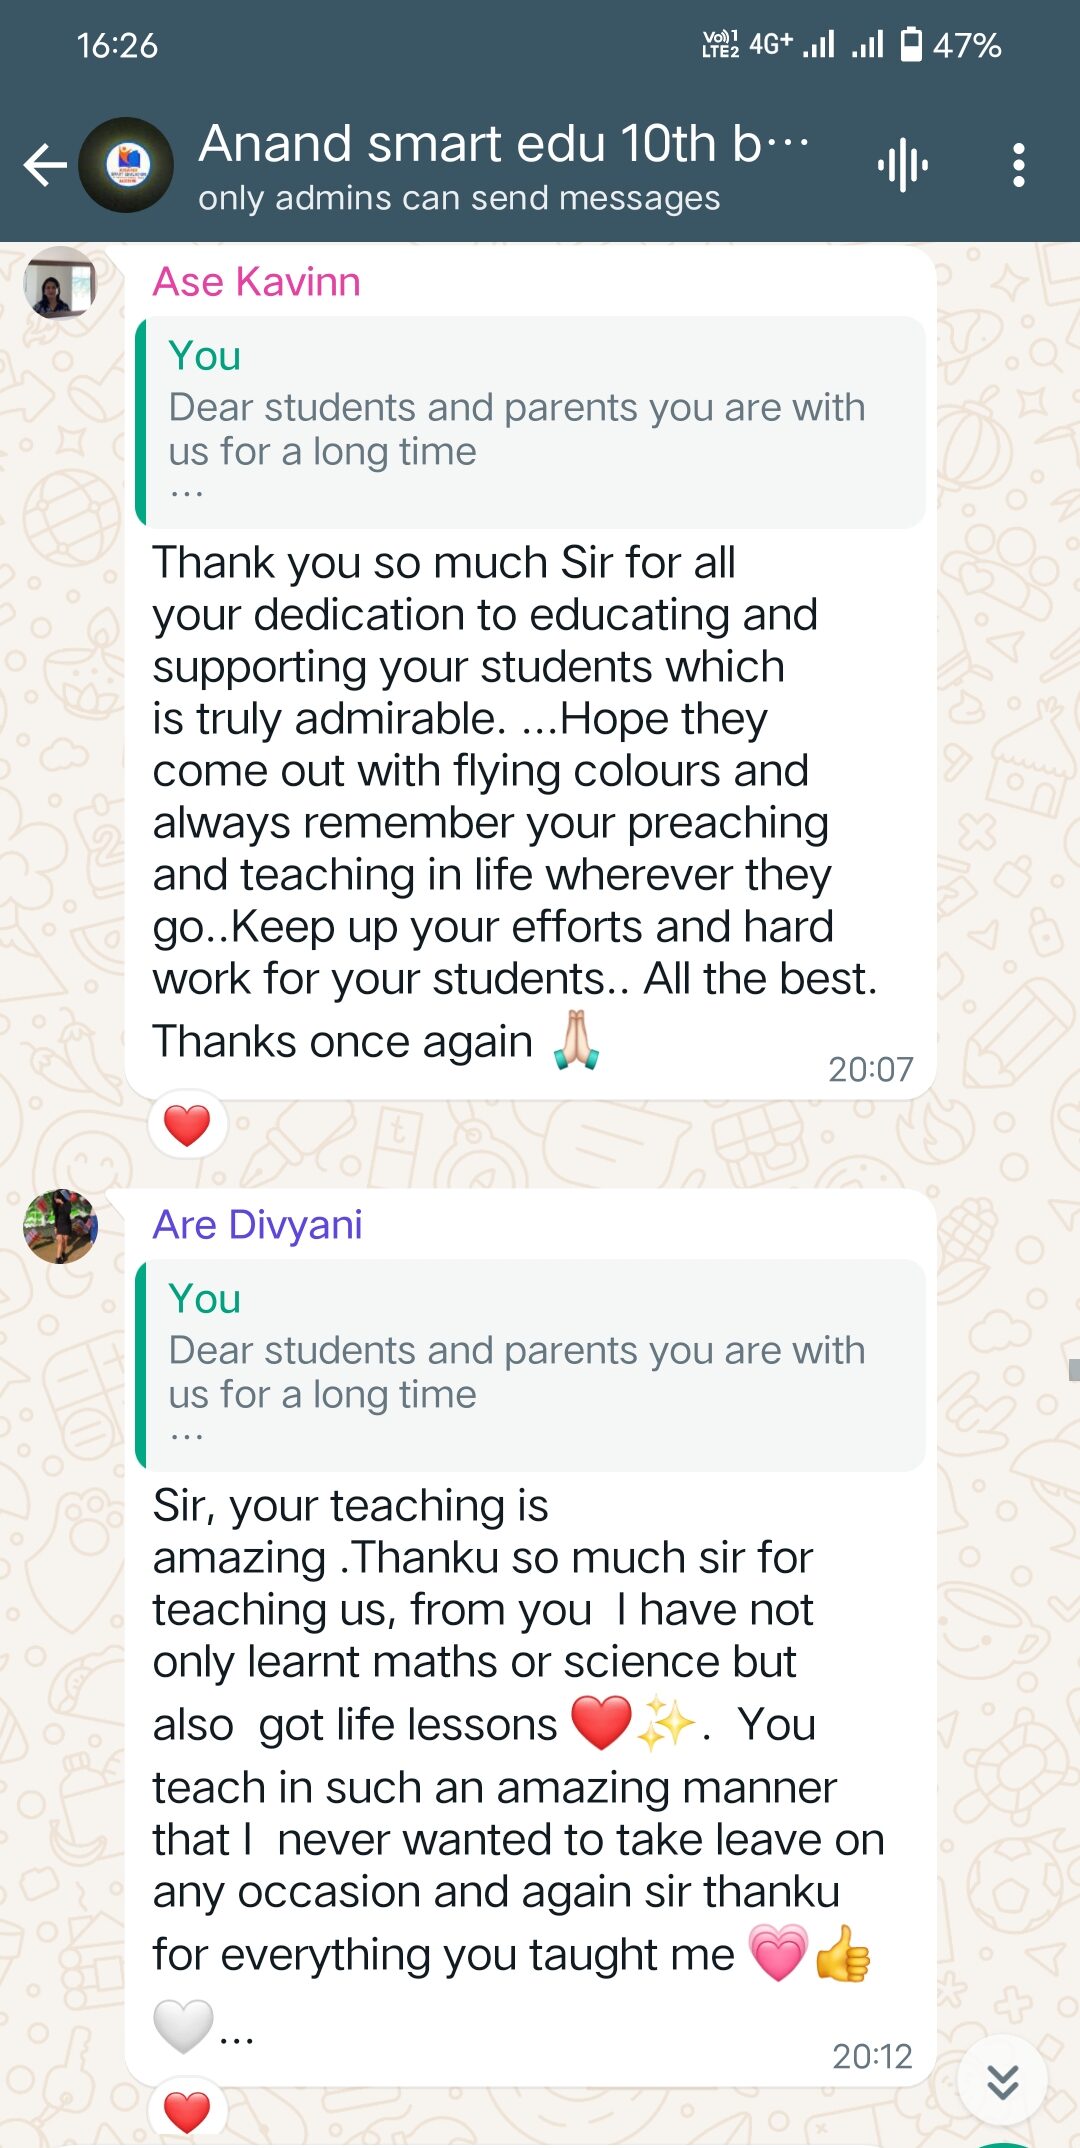Open the three-dot overflow menu

click(x=1018, y=165)
